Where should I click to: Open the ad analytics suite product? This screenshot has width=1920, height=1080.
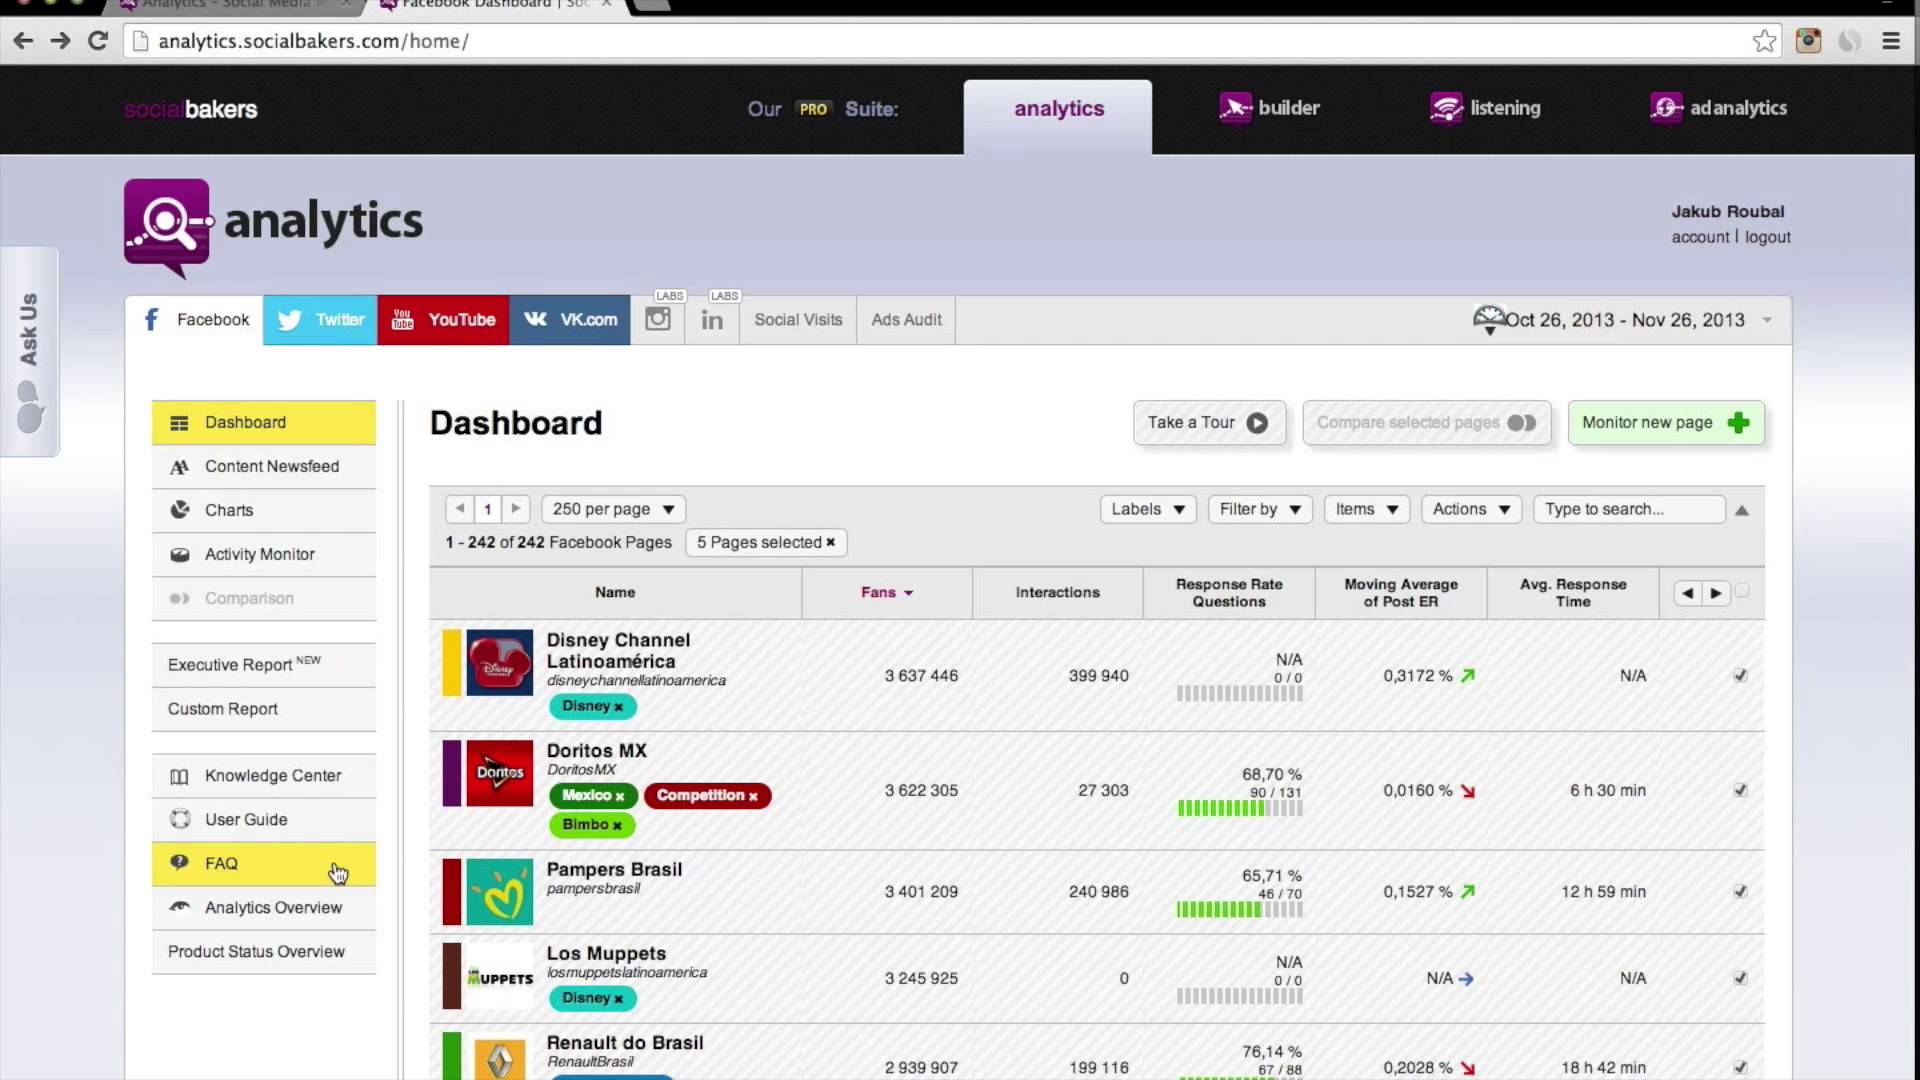click(x=1719, y=108)
